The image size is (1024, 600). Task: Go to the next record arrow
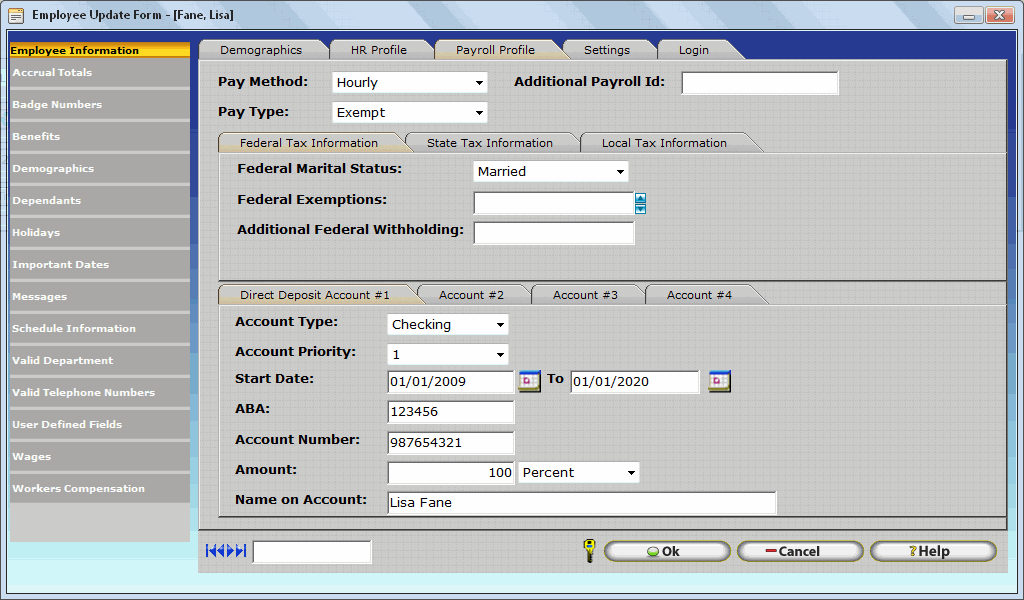point(230,550)
